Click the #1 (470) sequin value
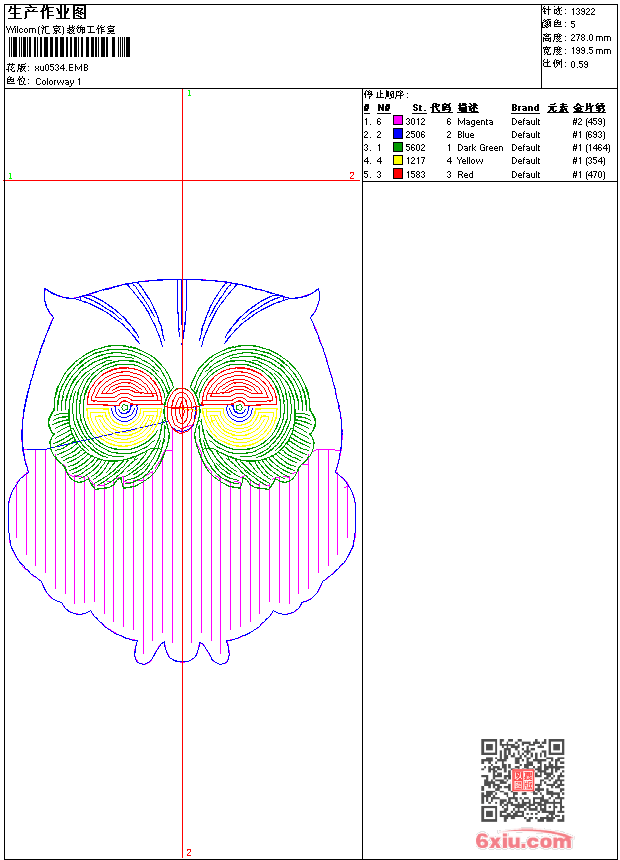620x860 pixels. (589, 174)
